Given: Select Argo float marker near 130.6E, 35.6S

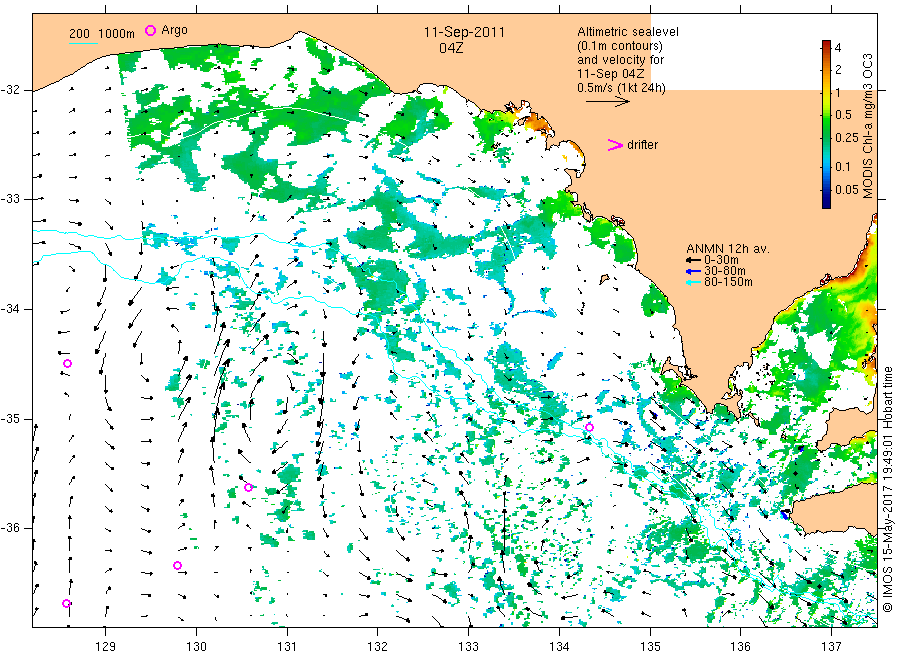Looking at the screenshot, I should click(x=249, y=487).
